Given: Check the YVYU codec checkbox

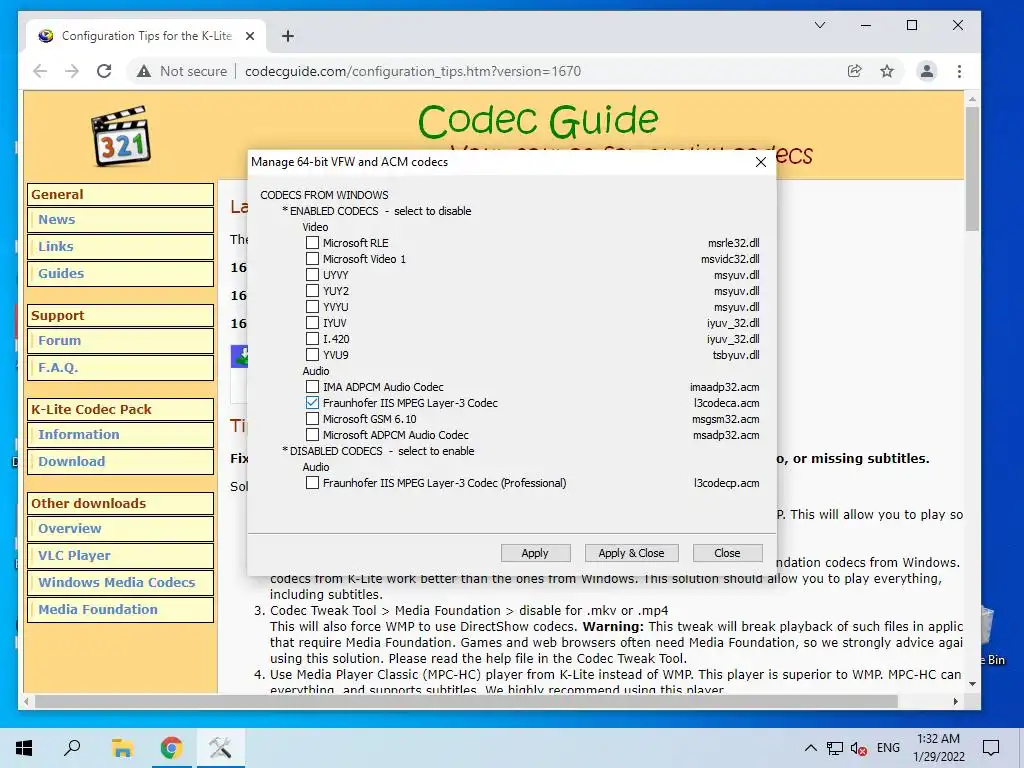Looking at the screenshot, I should click(x=312, y=307).
